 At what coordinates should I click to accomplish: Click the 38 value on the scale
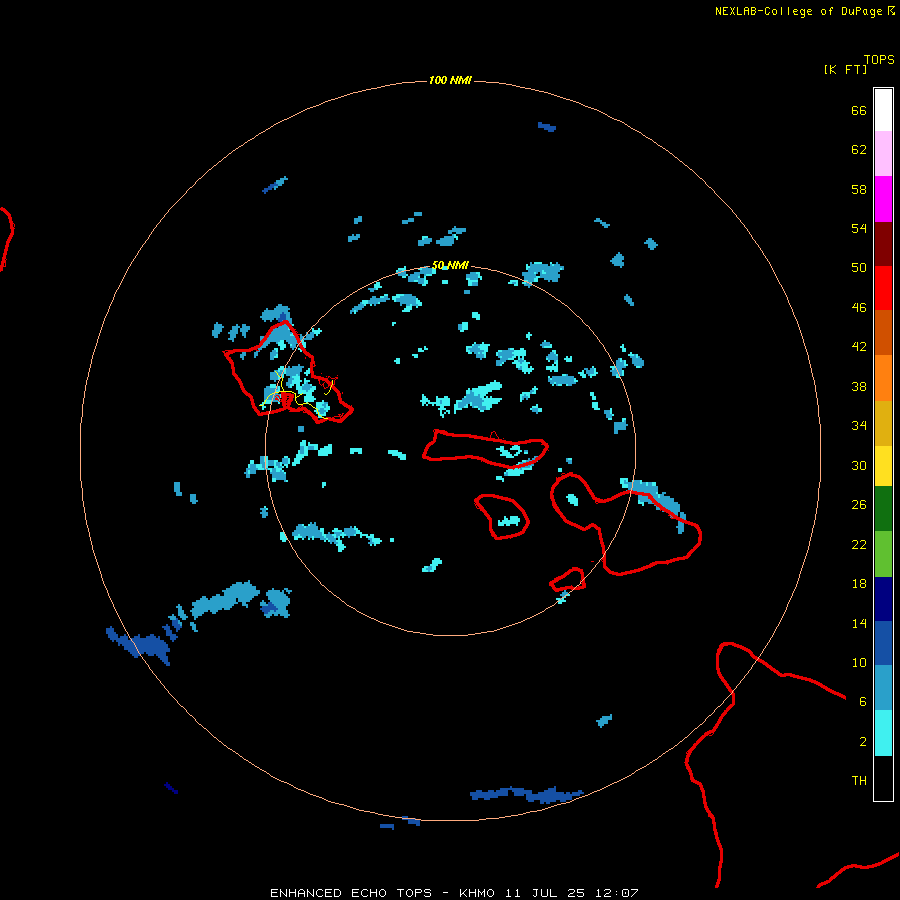859,387
